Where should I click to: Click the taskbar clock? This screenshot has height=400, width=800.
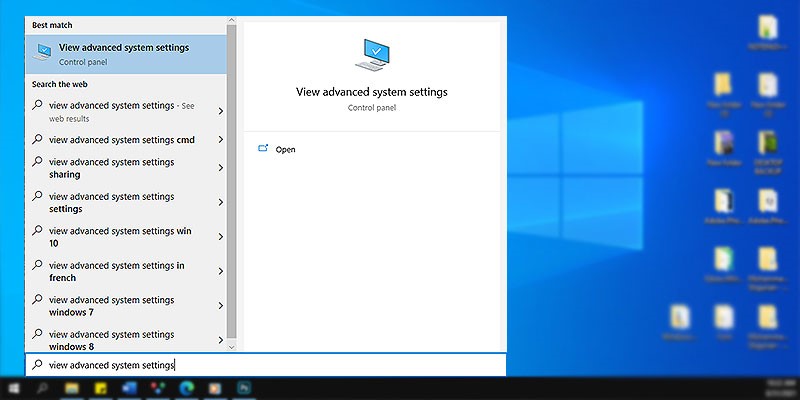click(x=779, y=388)
